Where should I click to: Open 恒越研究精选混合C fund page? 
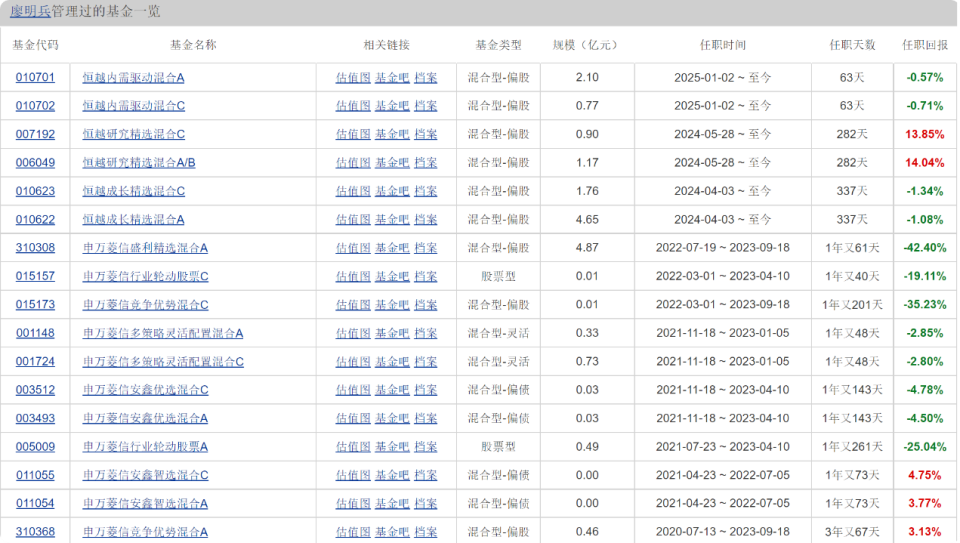coord(133,134)
